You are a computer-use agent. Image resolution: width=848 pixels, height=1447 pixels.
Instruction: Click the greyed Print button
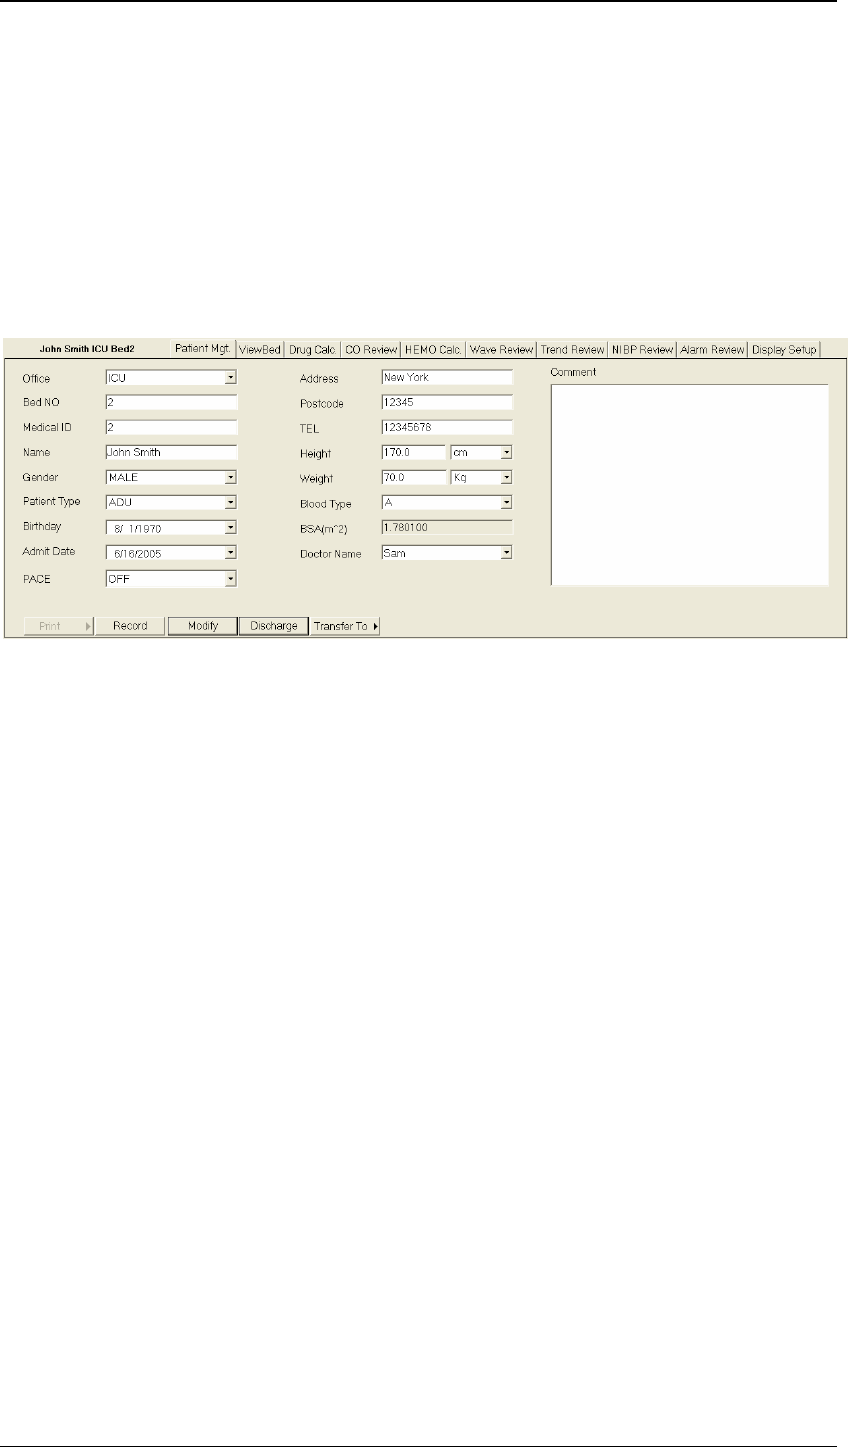pyautogui.click(x=58, y=626)
